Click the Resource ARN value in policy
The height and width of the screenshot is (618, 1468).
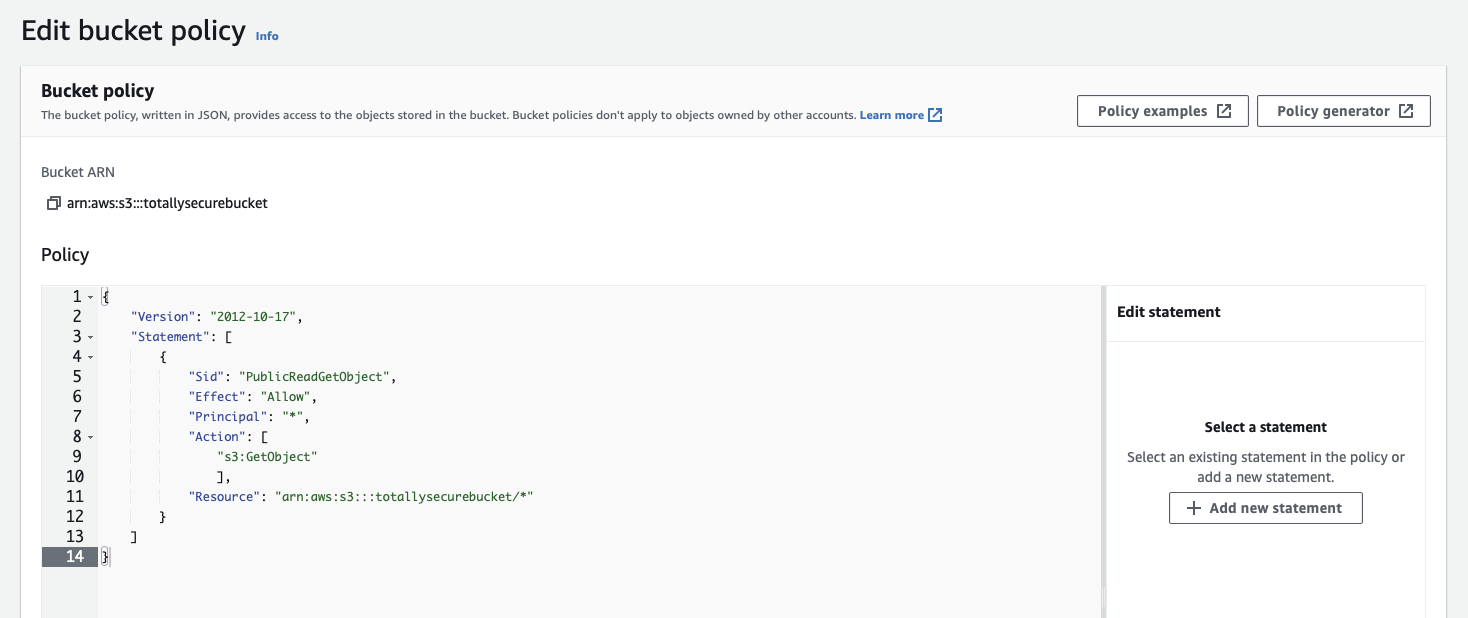[x=404, y=497]
